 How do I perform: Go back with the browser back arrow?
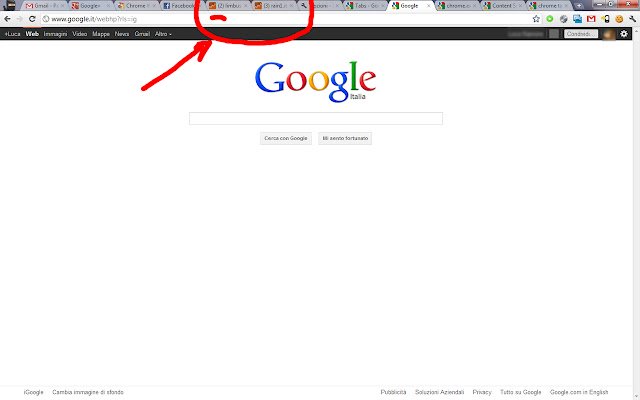pos(7,19)
